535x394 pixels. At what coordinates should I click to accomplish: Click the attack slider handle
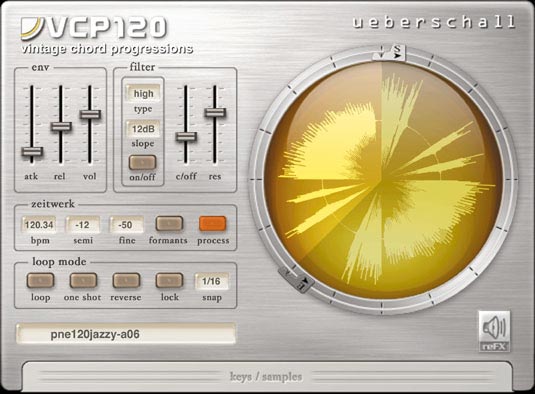32,151
